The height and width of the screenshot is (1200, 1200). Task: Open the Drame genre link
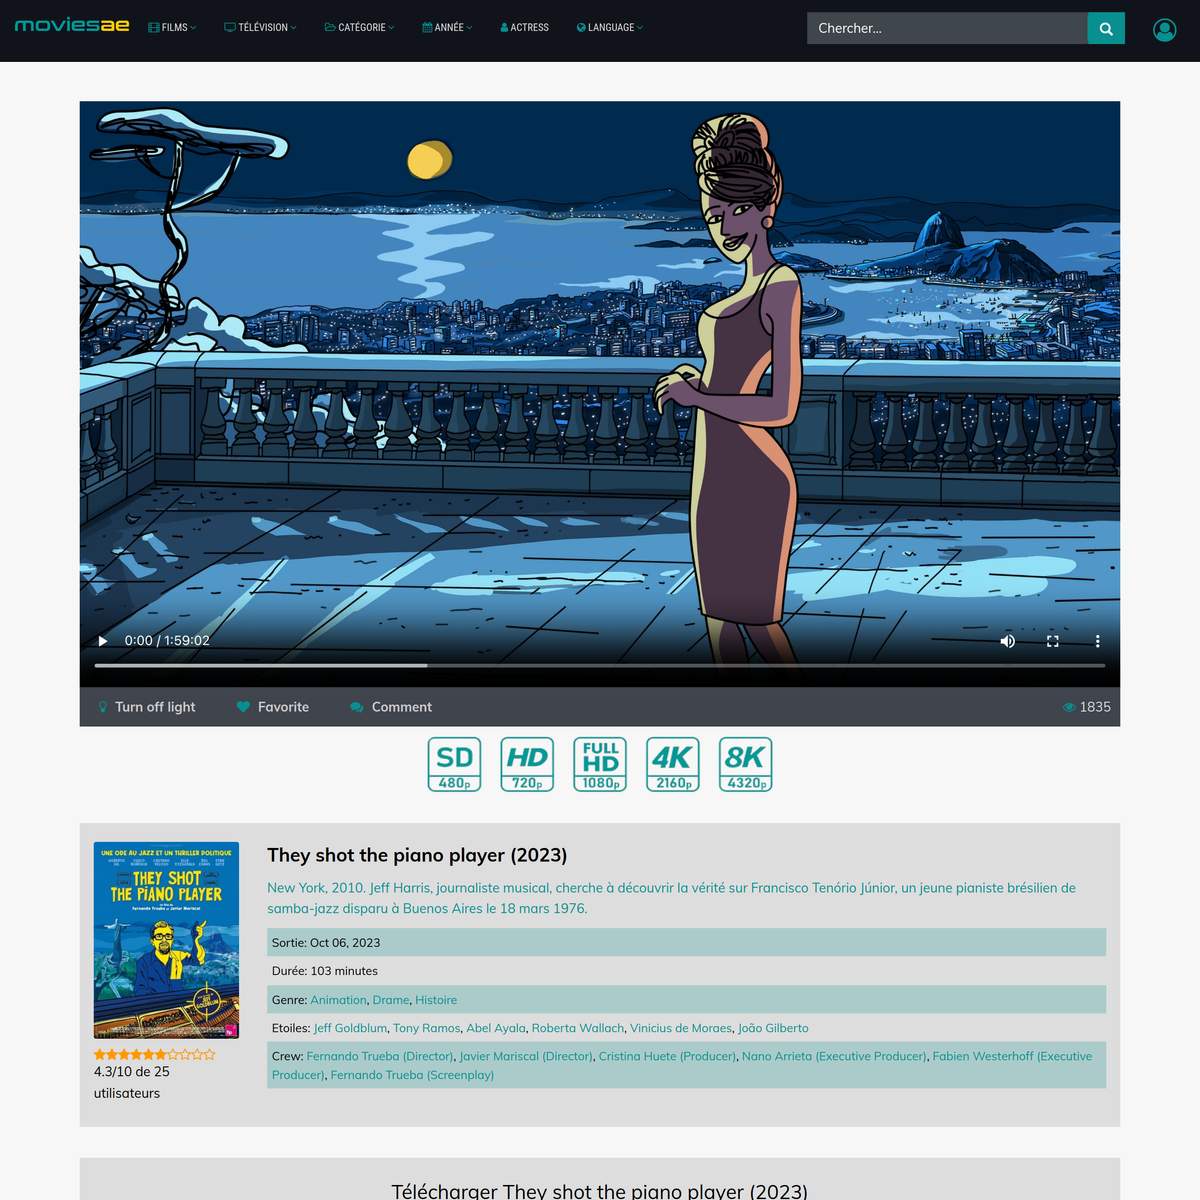pyautogui.click(x=391, y=1000)
